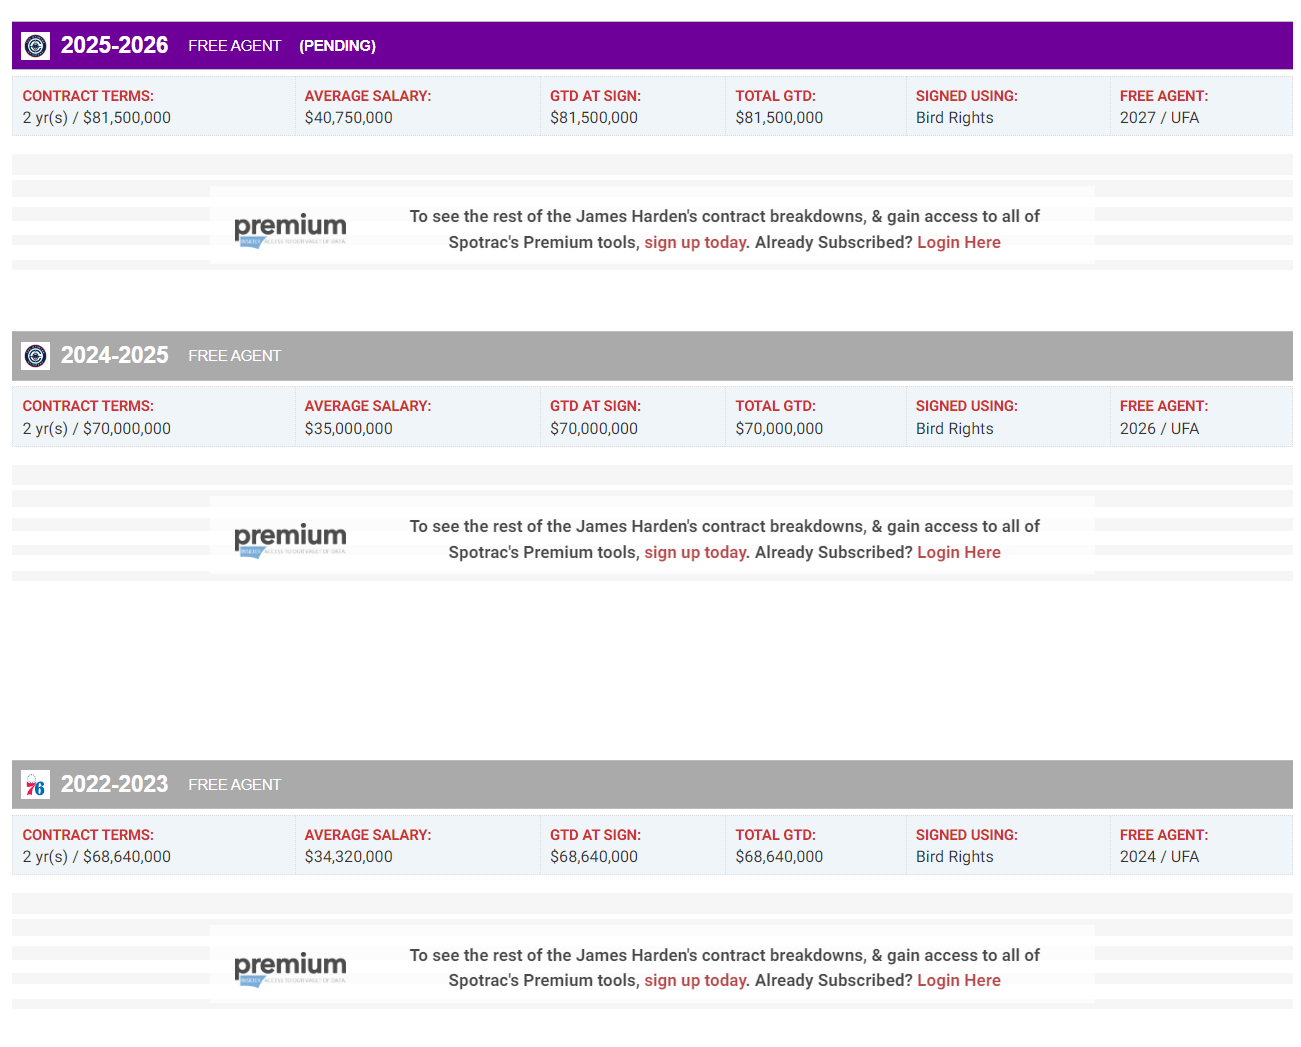Viewport: 1301px width, 1047px height.
Task: Click the Clippers logo in 2024-2025 header
Action: point(36,356)
